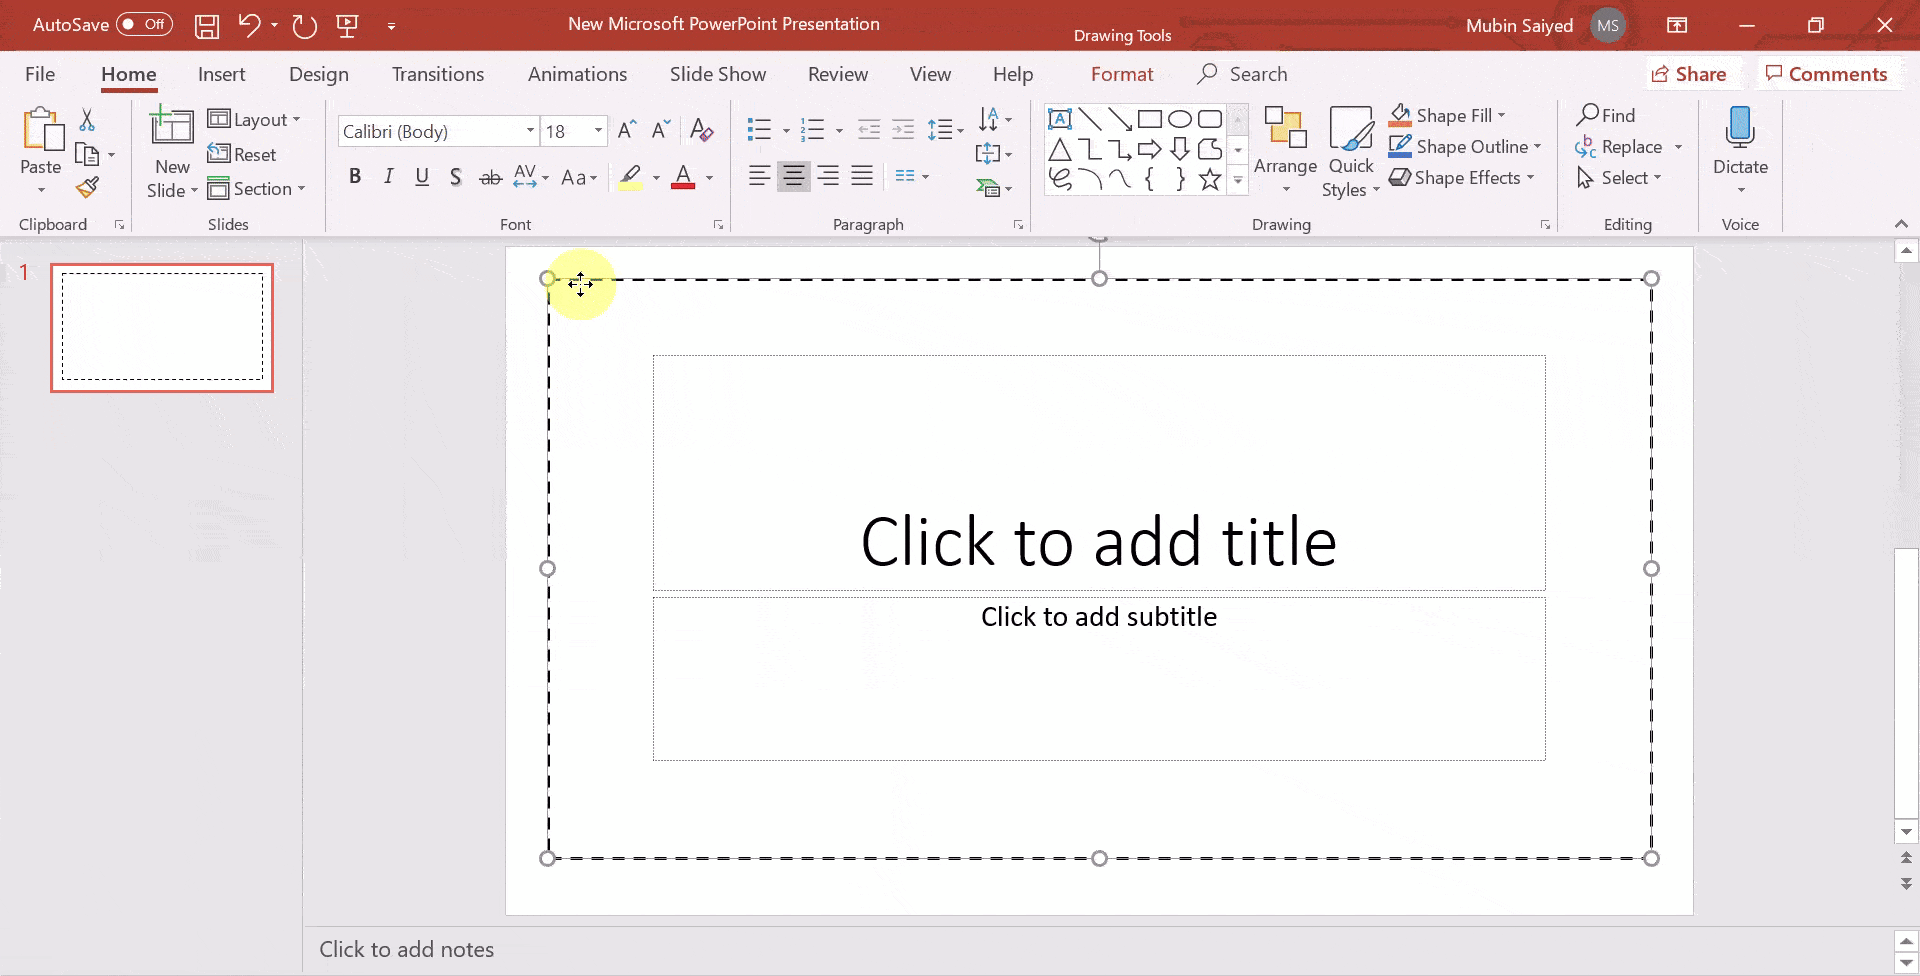Select the Format Painter tool

point(88,187)
